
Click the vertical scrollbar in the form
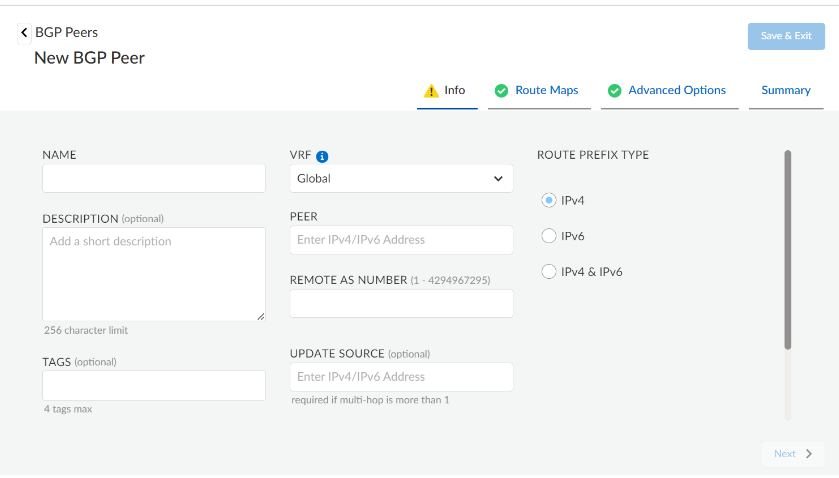pos(788,250)
